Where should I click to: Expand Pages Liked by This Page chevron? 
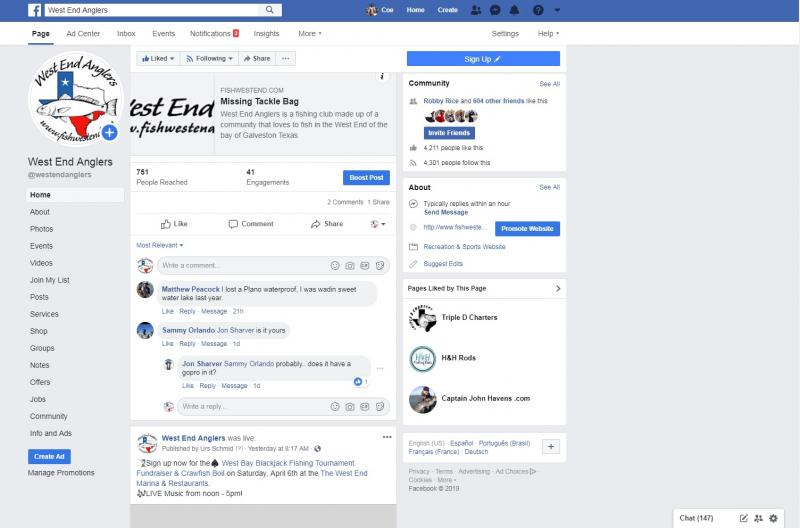[558, 288]
